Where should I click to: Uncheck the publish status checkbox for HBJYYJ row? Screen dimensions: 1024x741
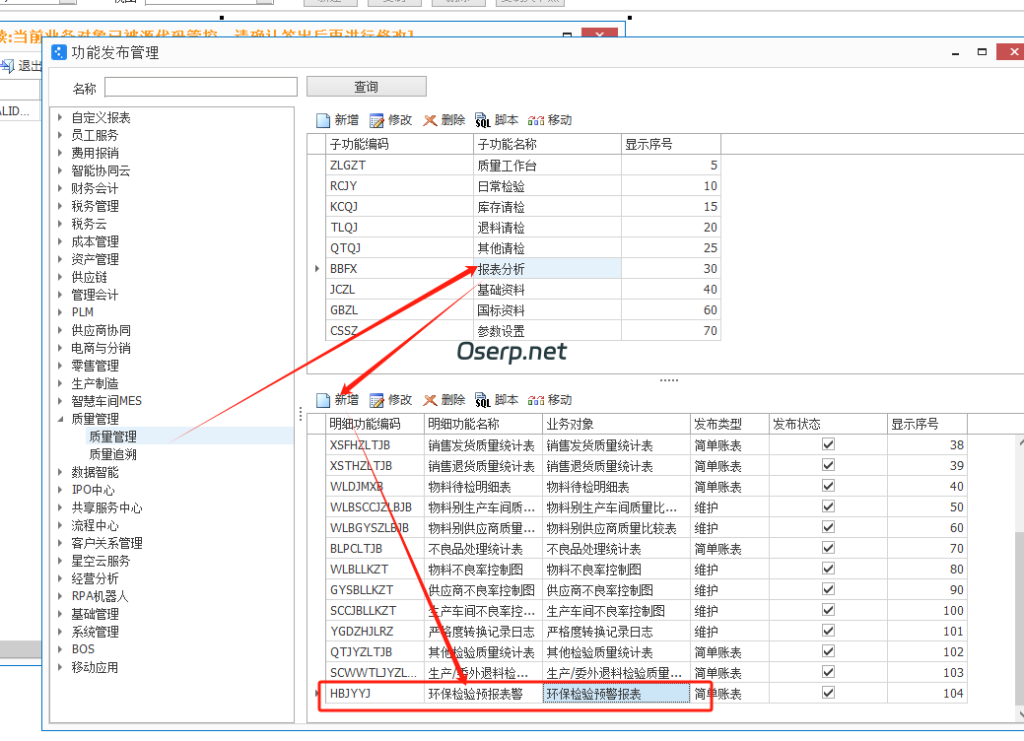point(827,694)
